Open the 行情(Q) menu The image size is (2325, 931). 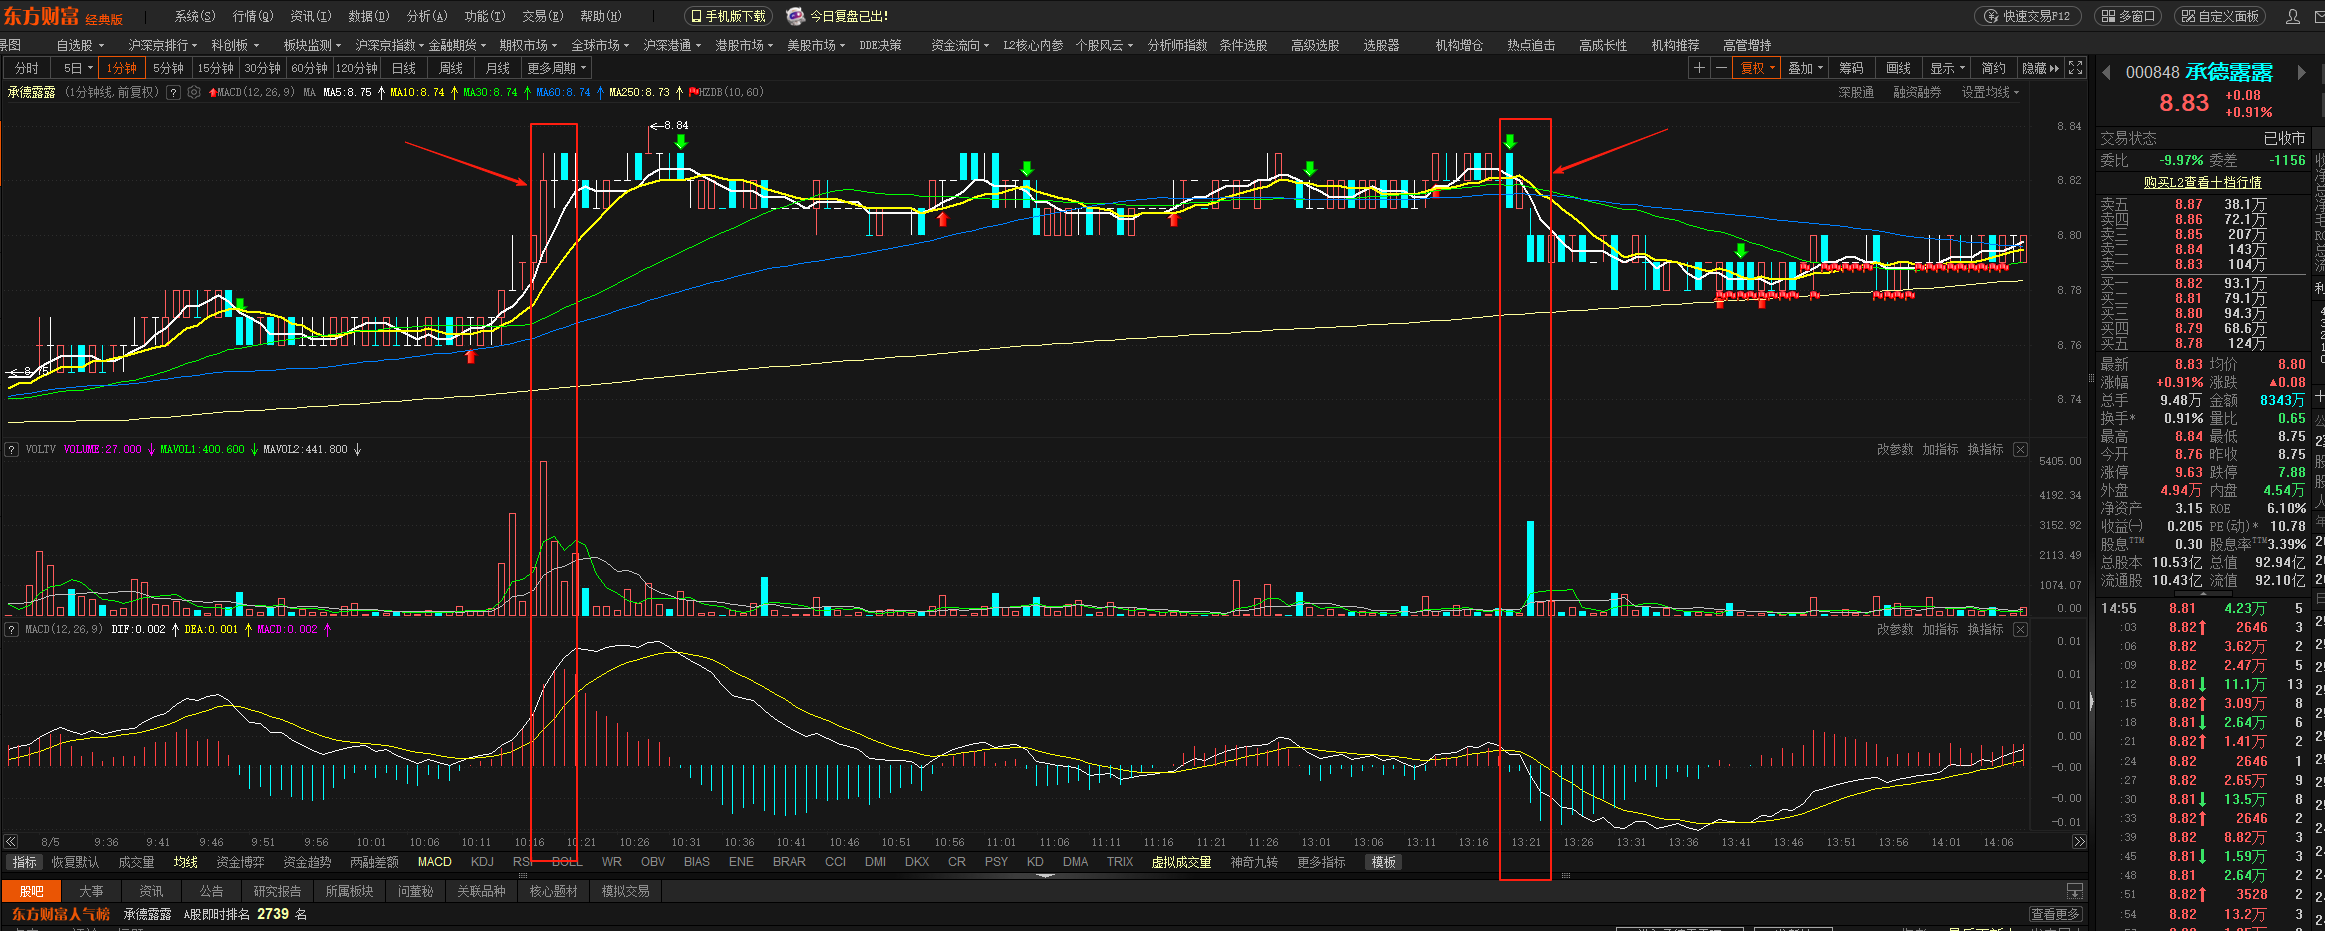pos(252,16)
